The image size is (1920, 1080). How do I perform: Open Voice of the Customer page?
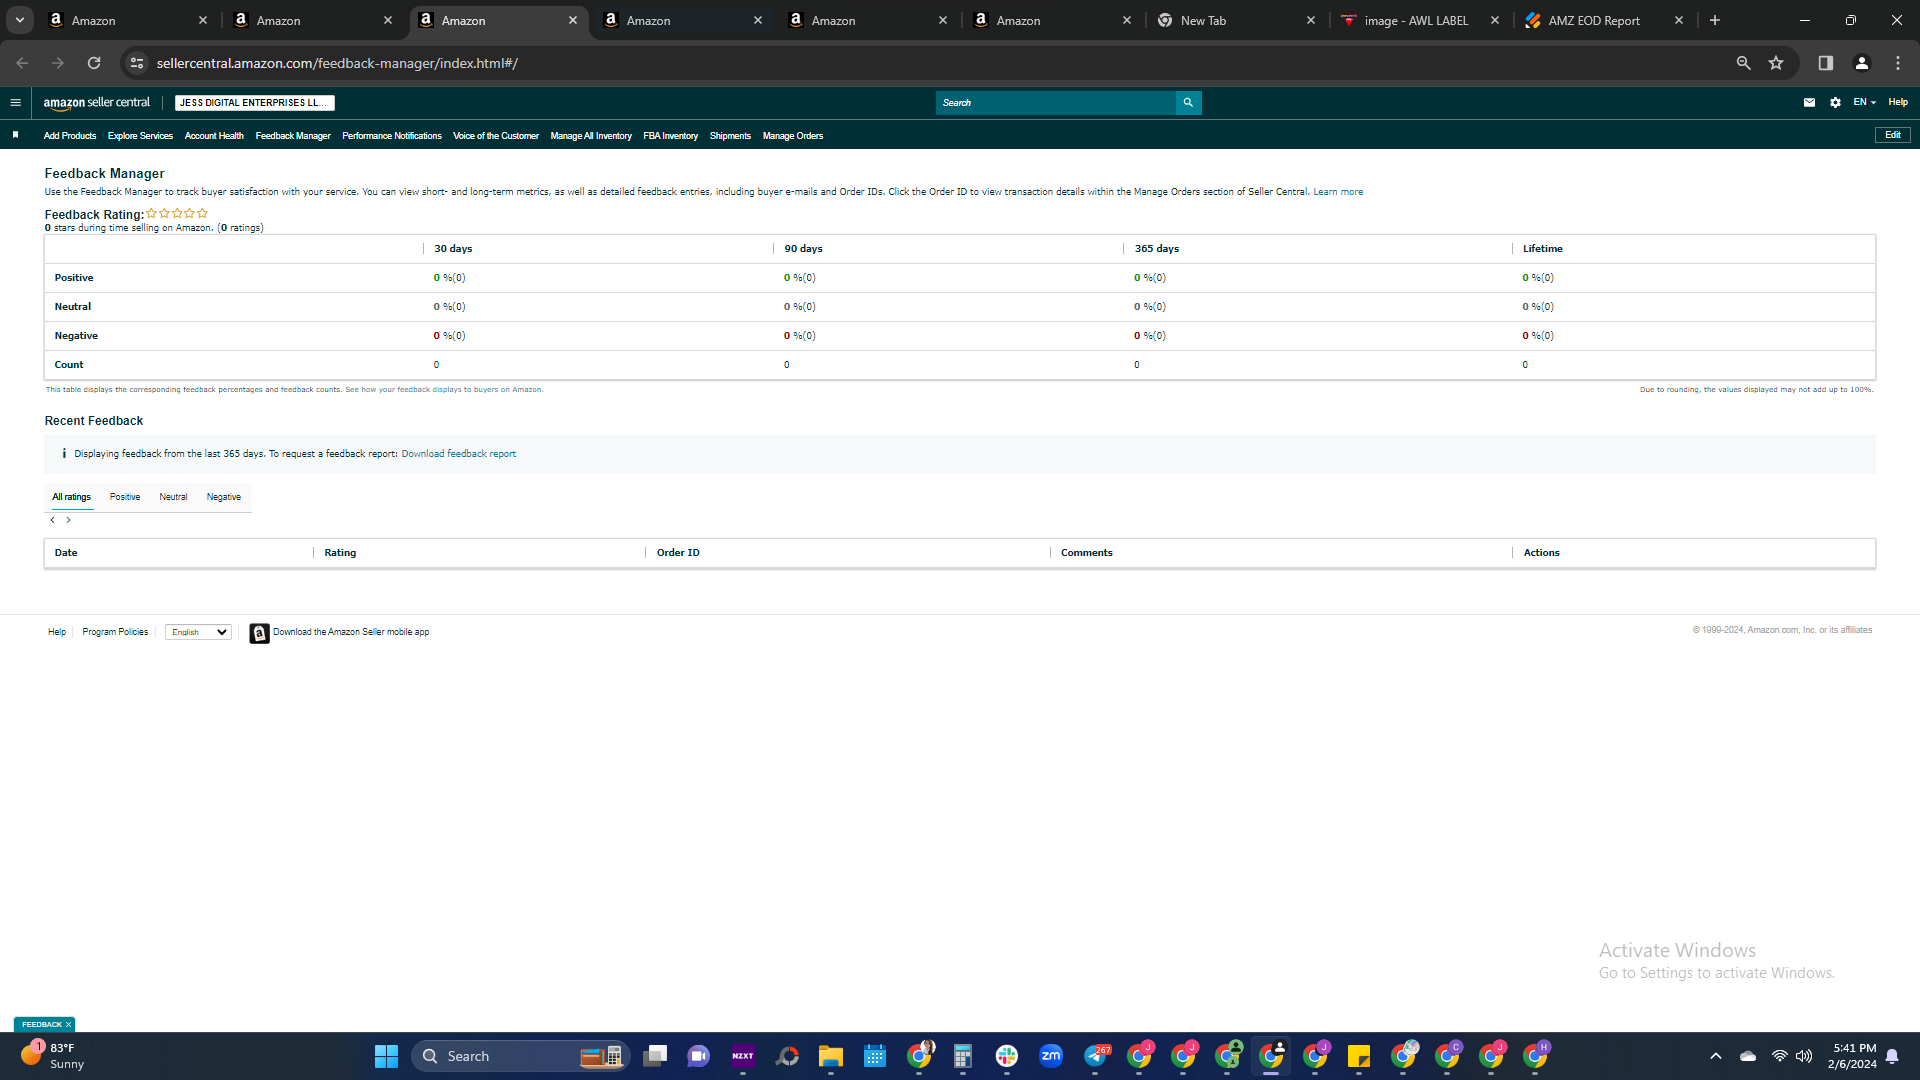[496, 136]
